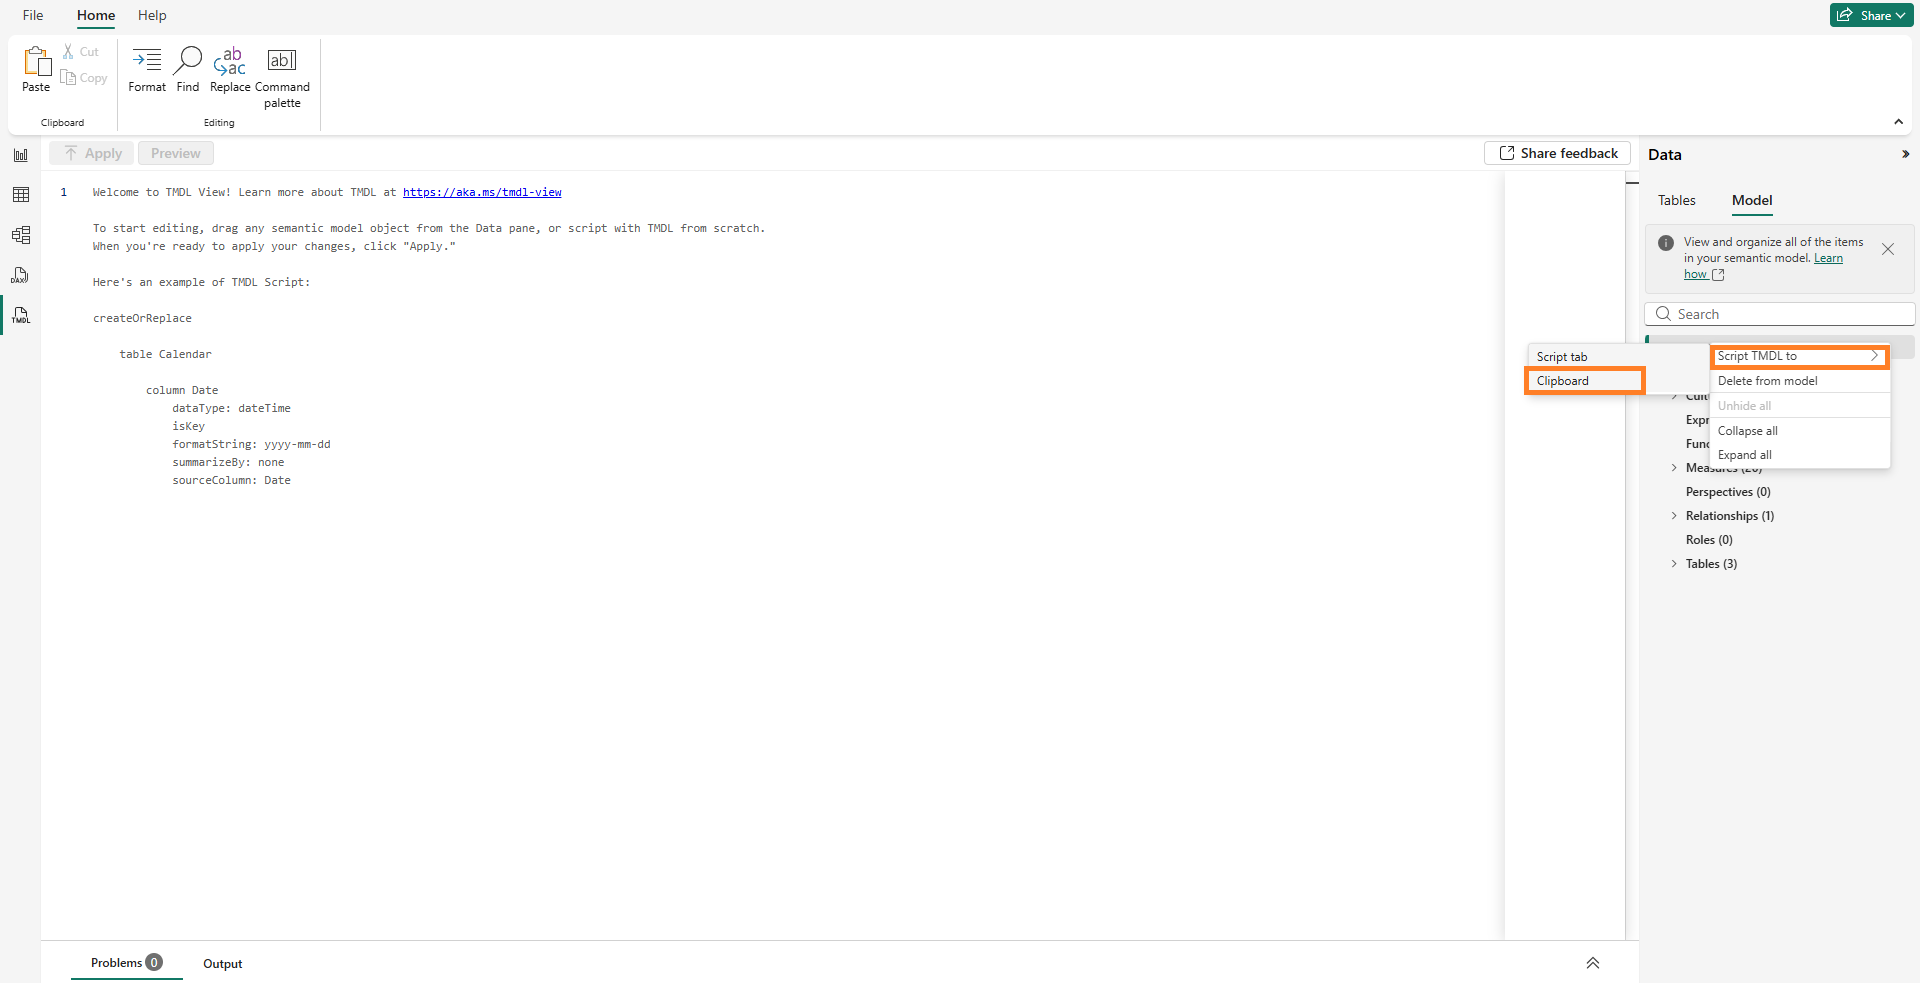
Task: Collapse the Data pane with its arrow
Action: (x=1905, y=154)
